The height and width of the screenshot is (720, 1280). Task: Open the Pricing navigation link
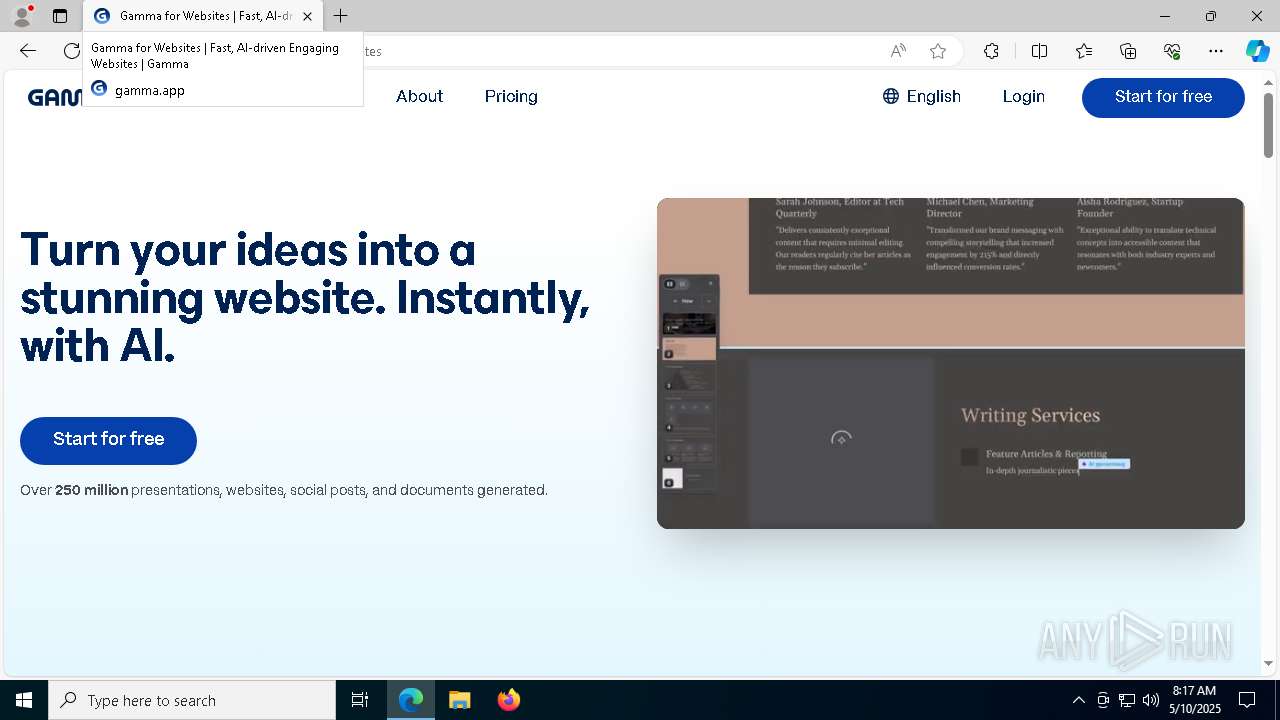pos(511,97)
